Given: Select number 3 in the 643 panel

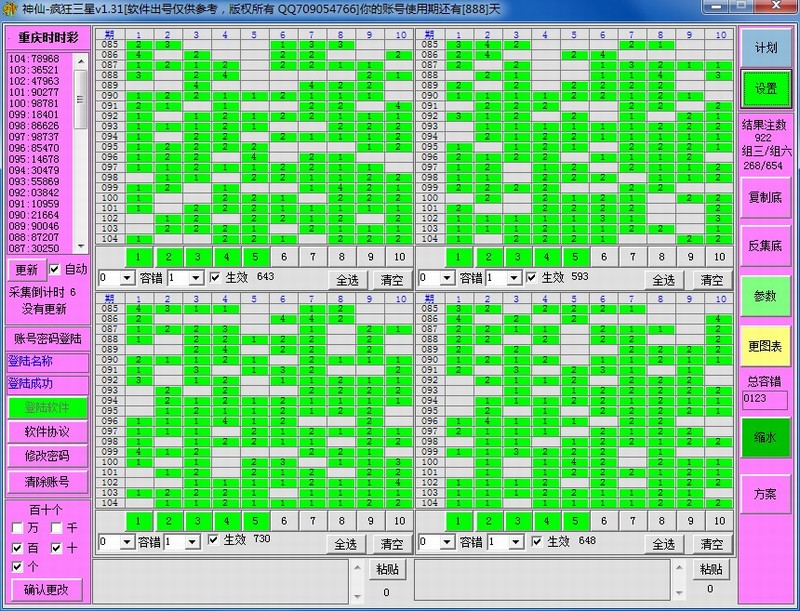Looking at the screenshot, I should click(197, 257).
